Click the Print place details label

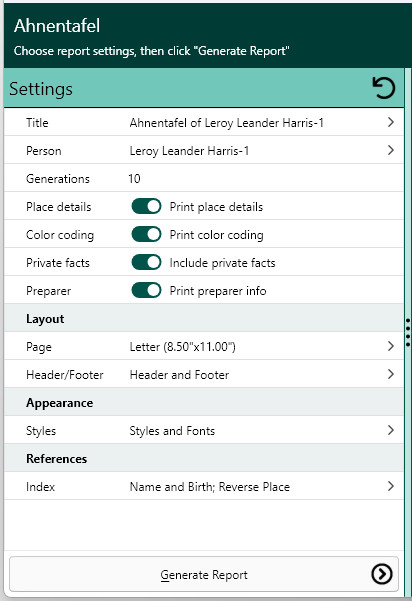click(x=216, y=207)
